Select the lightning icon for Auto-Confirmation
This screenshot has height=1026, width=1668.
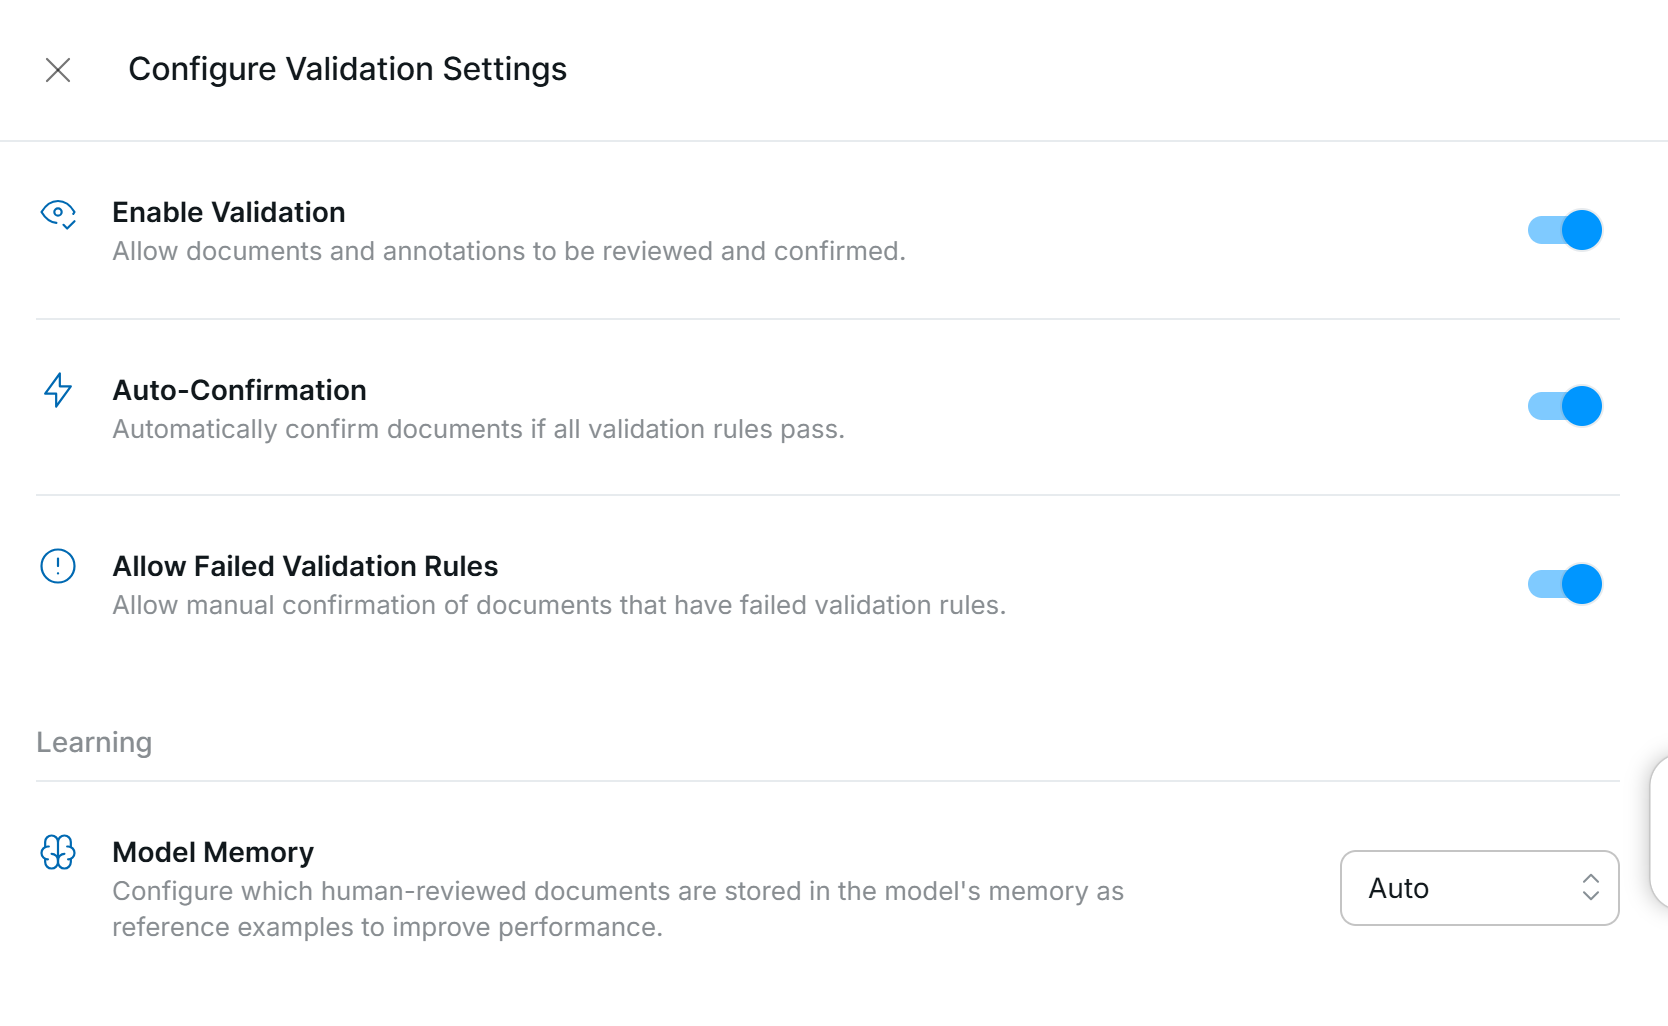point(57,390)
